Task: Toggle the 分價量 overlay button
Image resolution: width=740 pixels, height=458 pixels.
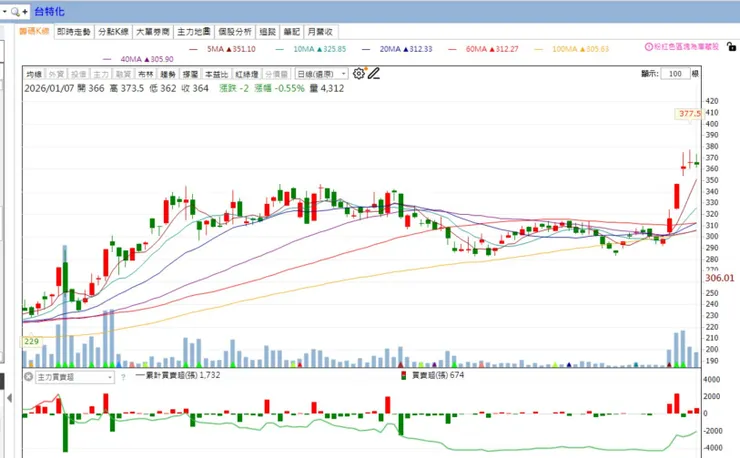Action: pyautogui.click(x=276, y=74)
